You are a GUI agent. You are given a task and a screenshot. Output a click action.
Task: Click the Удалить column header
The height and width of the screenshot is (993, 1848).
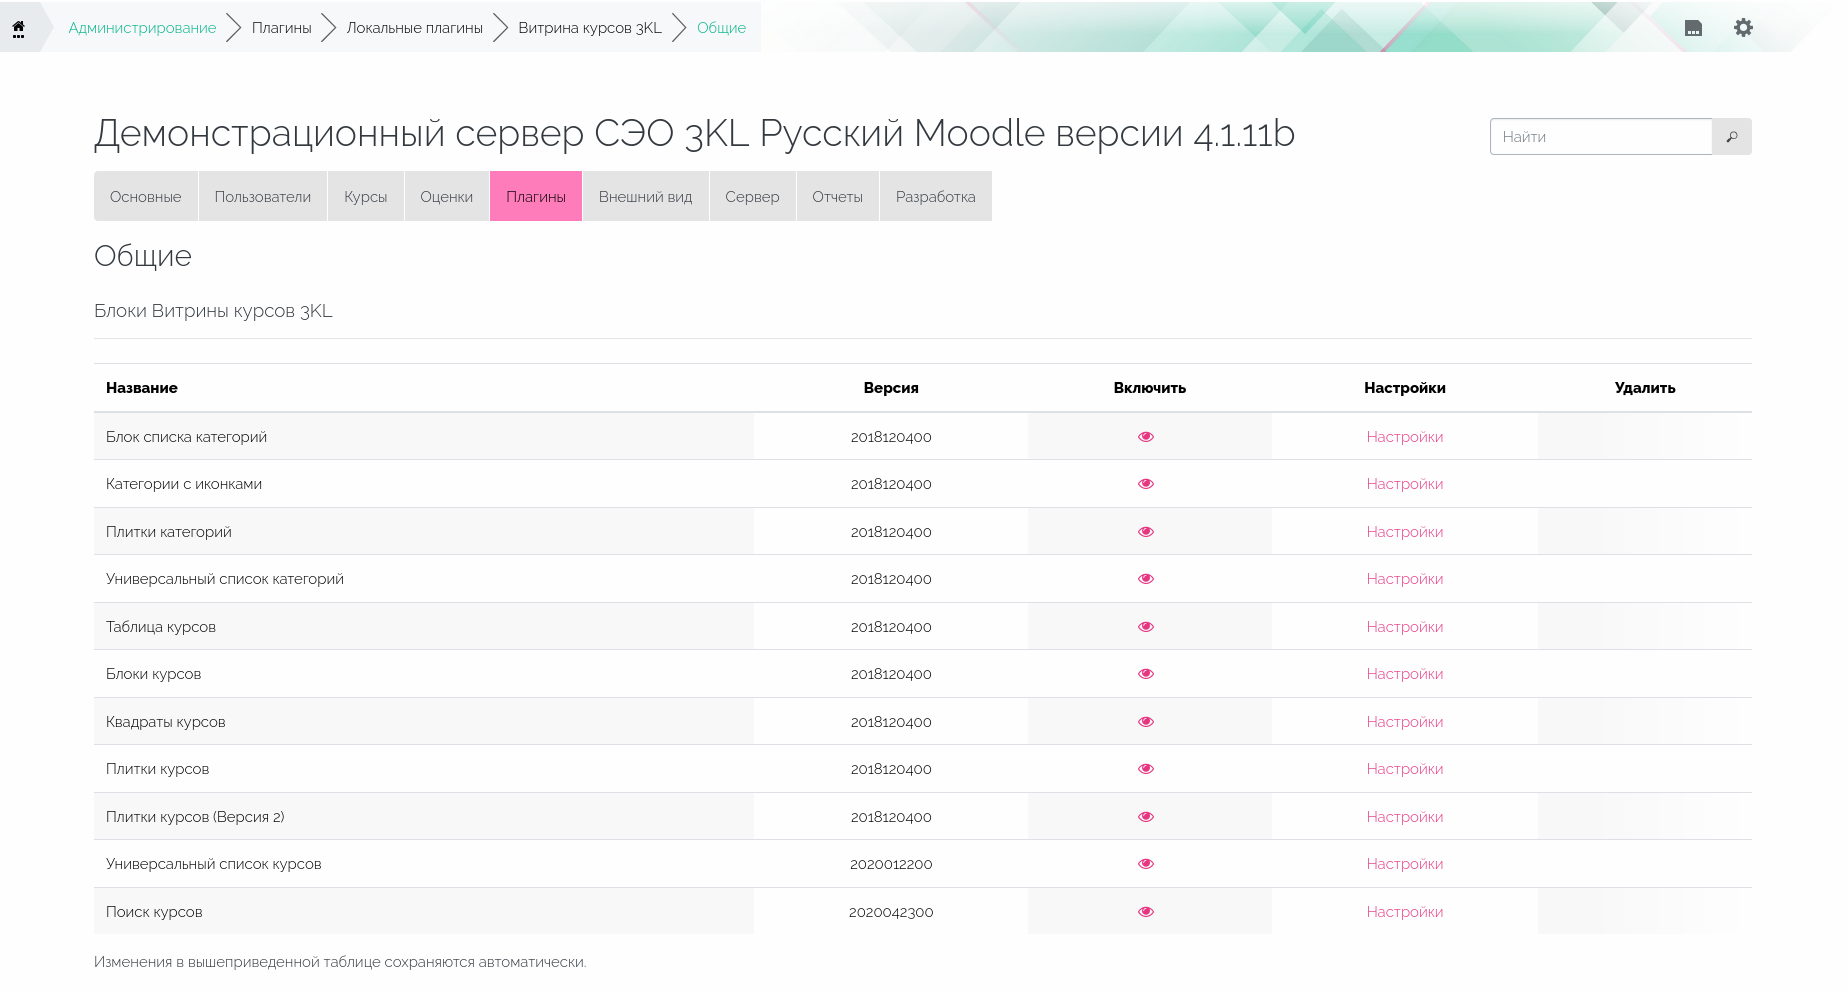(1645, 388)
